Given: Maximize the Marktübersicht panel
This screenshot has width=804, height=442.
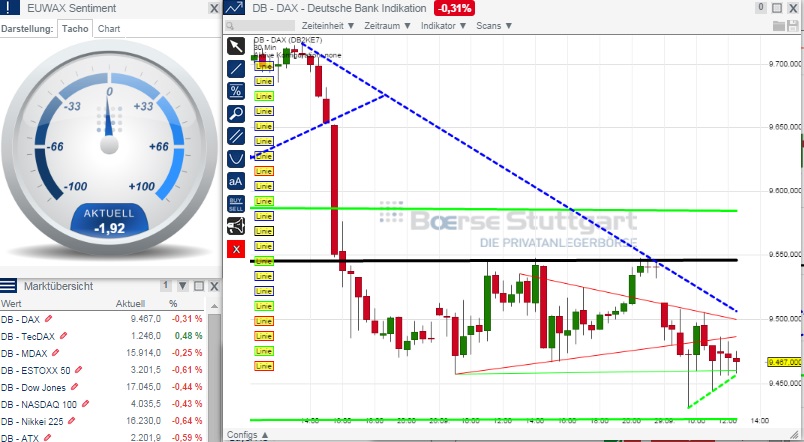Looking at the screenshot, I should coord(199,286).
